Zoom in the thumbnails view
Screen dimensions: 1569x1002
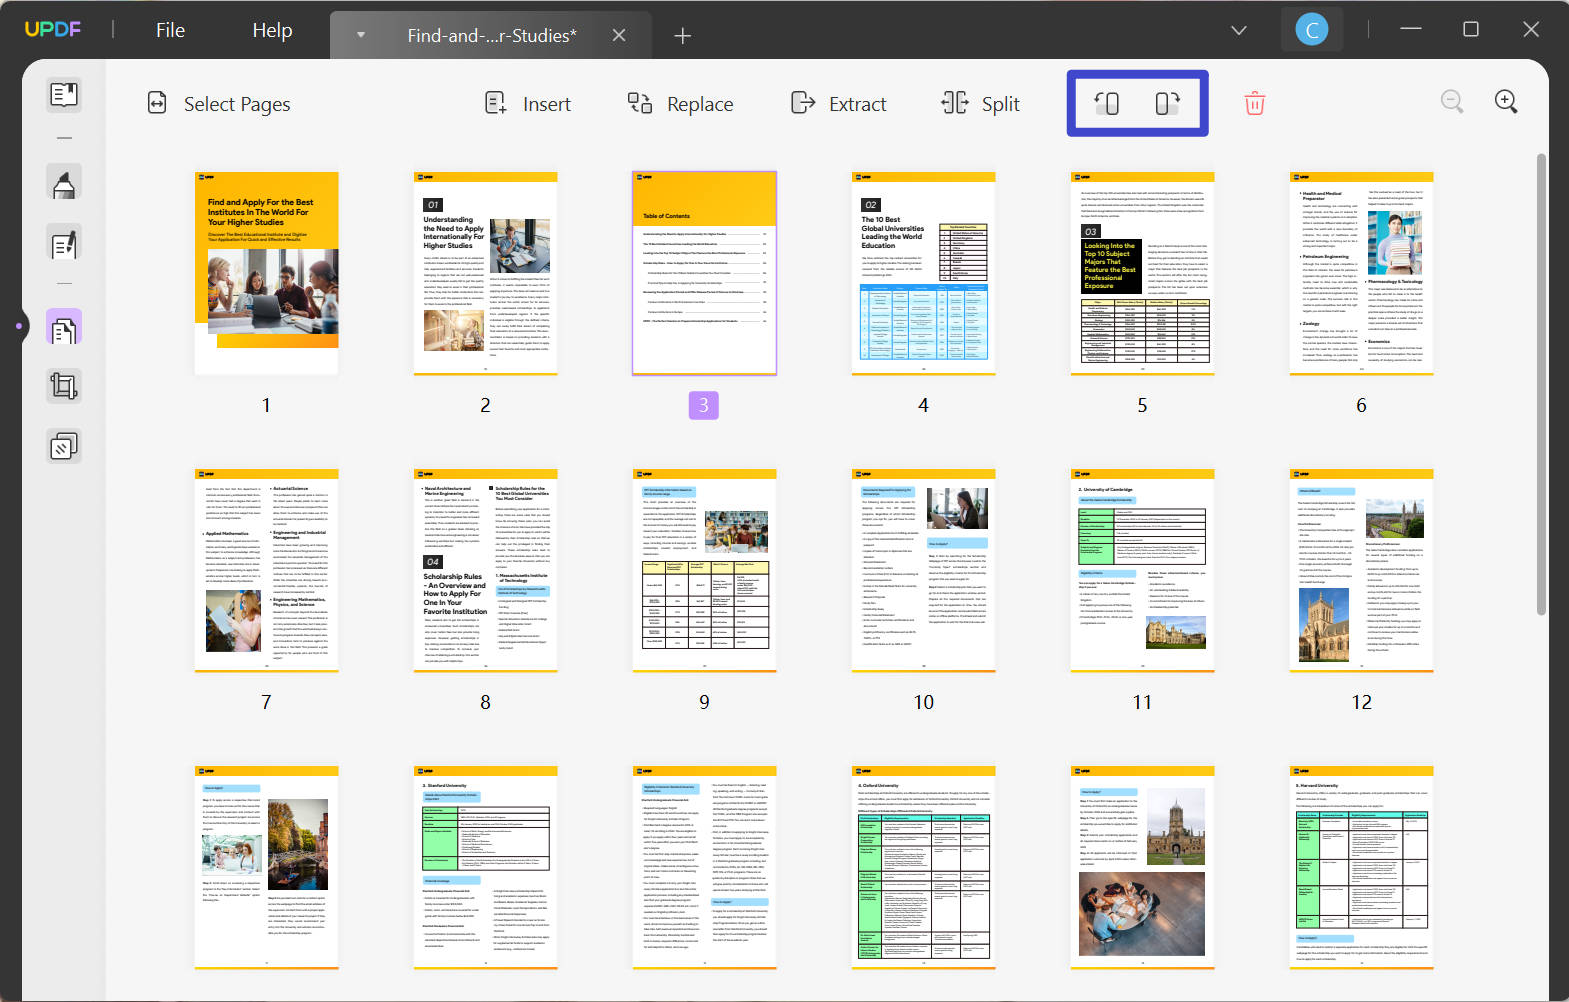pyautogui.click(x=1506, y=101)
